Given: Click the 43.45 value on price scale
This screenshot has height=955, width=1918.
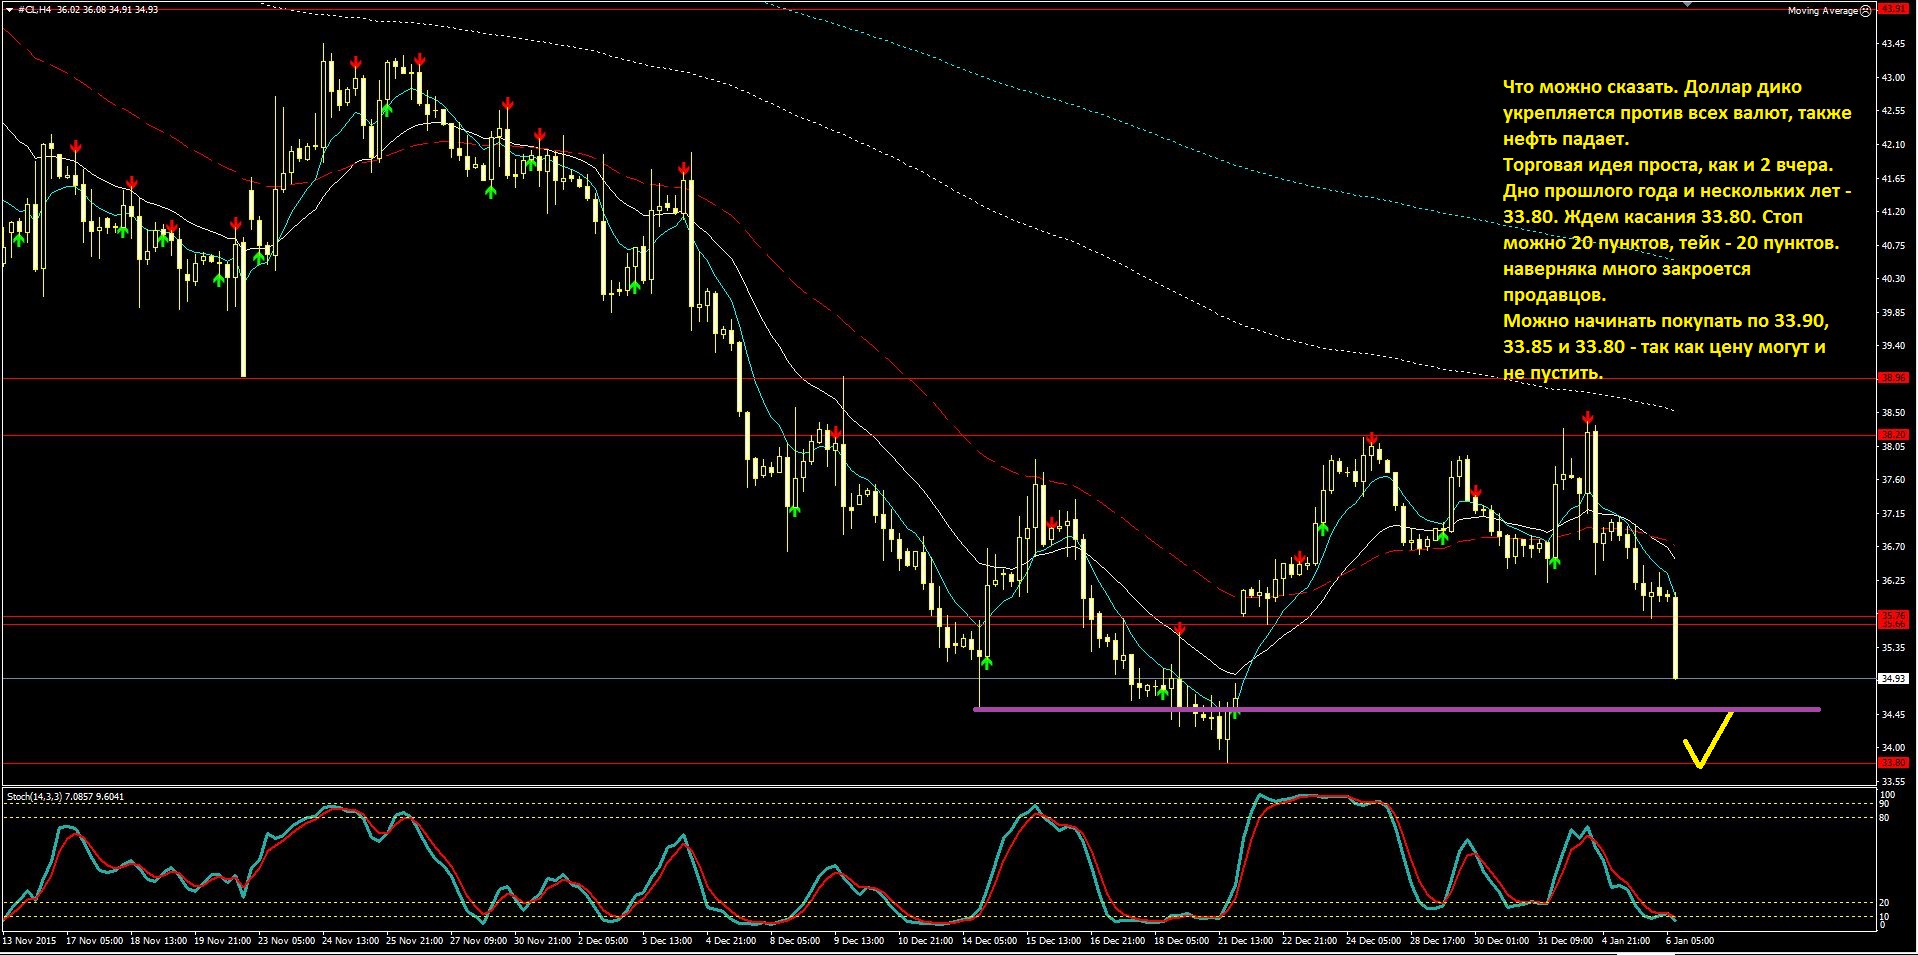Looking at the screenshot, I should (1893, 44).
